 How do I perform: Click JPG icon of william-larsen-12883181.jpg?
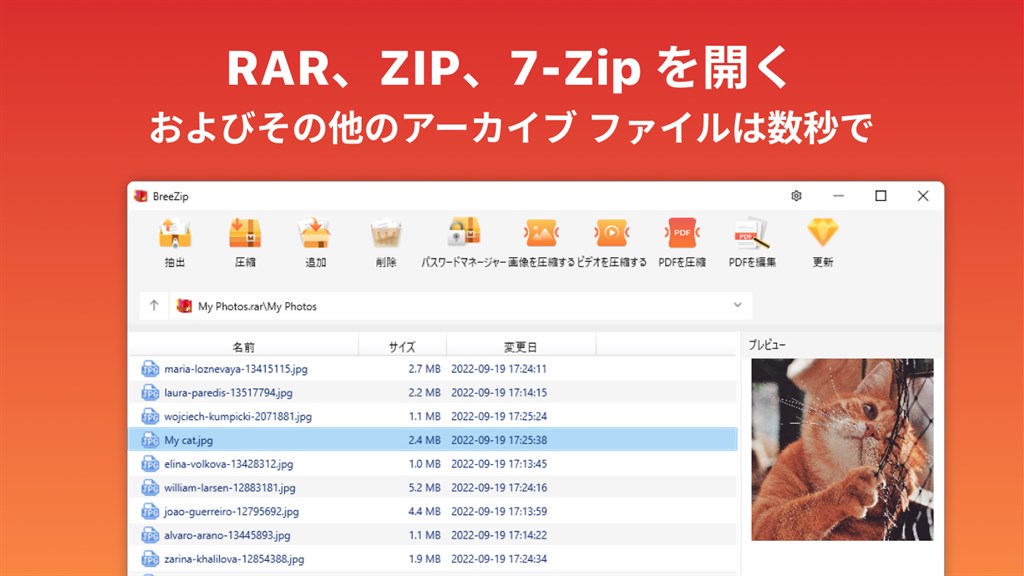coord(150,488)
